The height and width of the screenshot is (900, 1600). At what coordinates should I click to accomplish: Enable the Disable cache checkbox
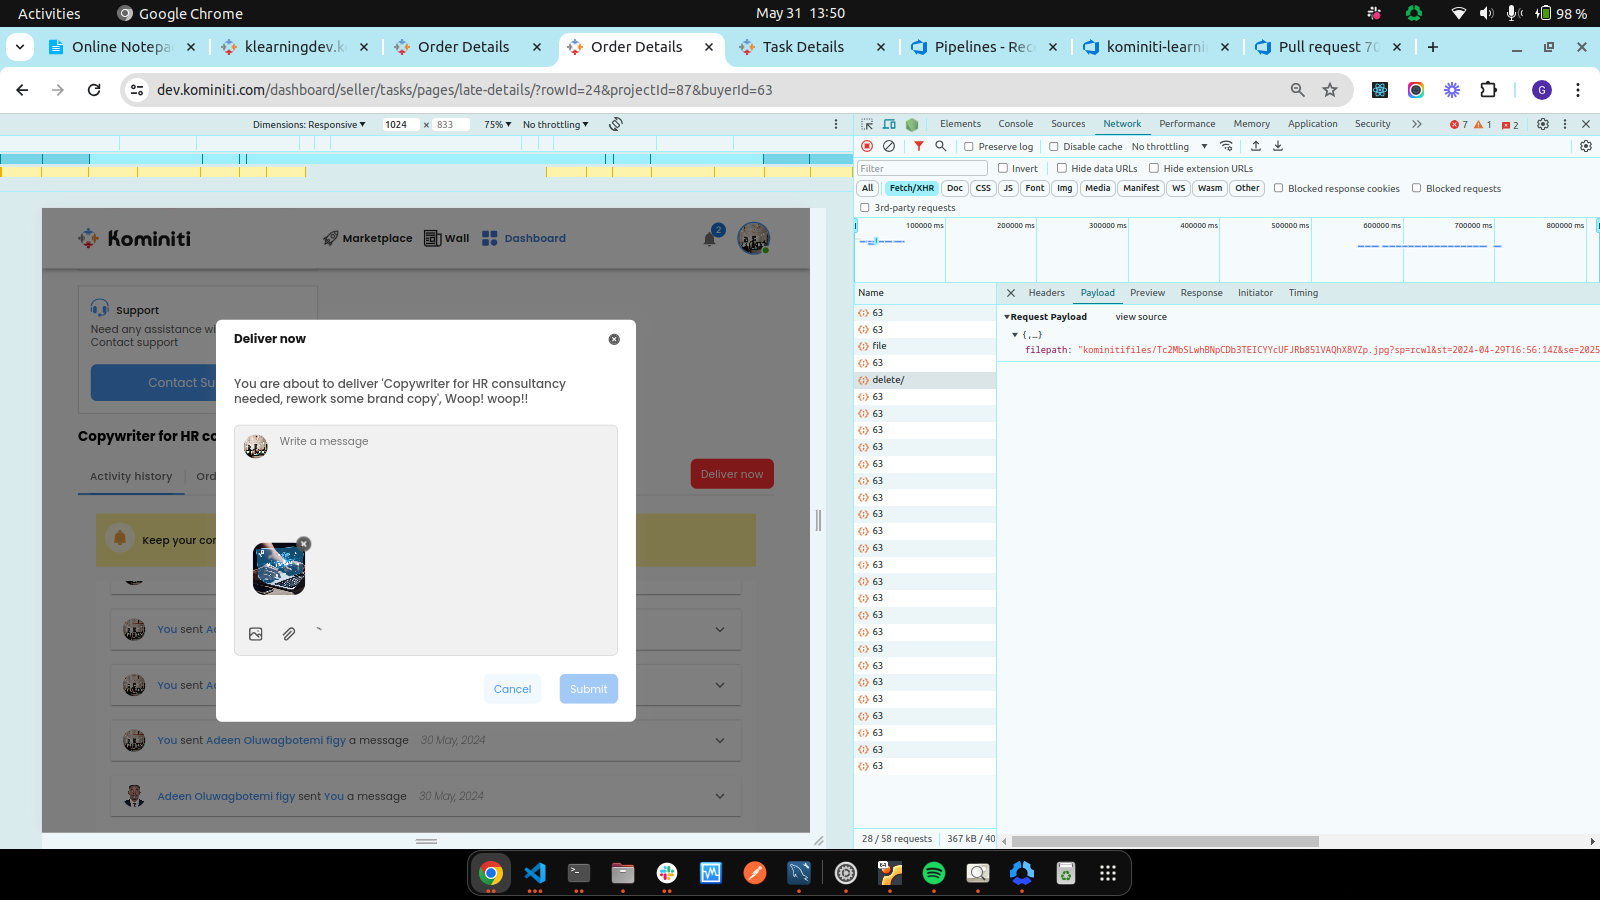click(x=1054, y=147)
